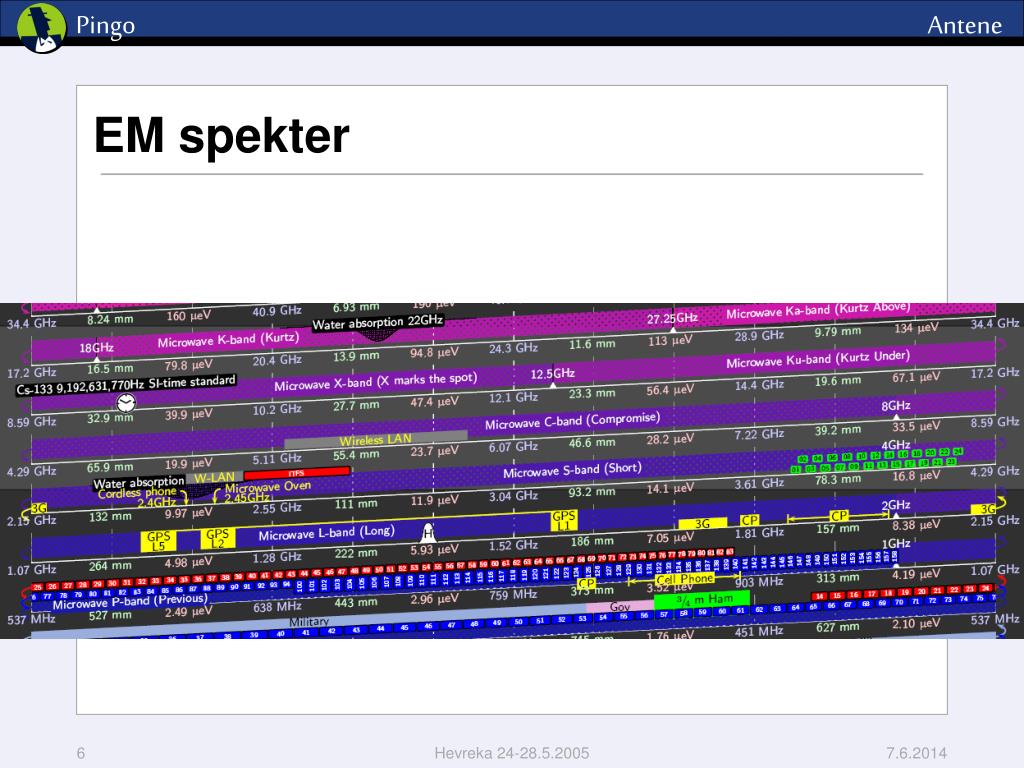Click the yellow Cell Phone label
1024x768 pixels.
coord(684,579)
